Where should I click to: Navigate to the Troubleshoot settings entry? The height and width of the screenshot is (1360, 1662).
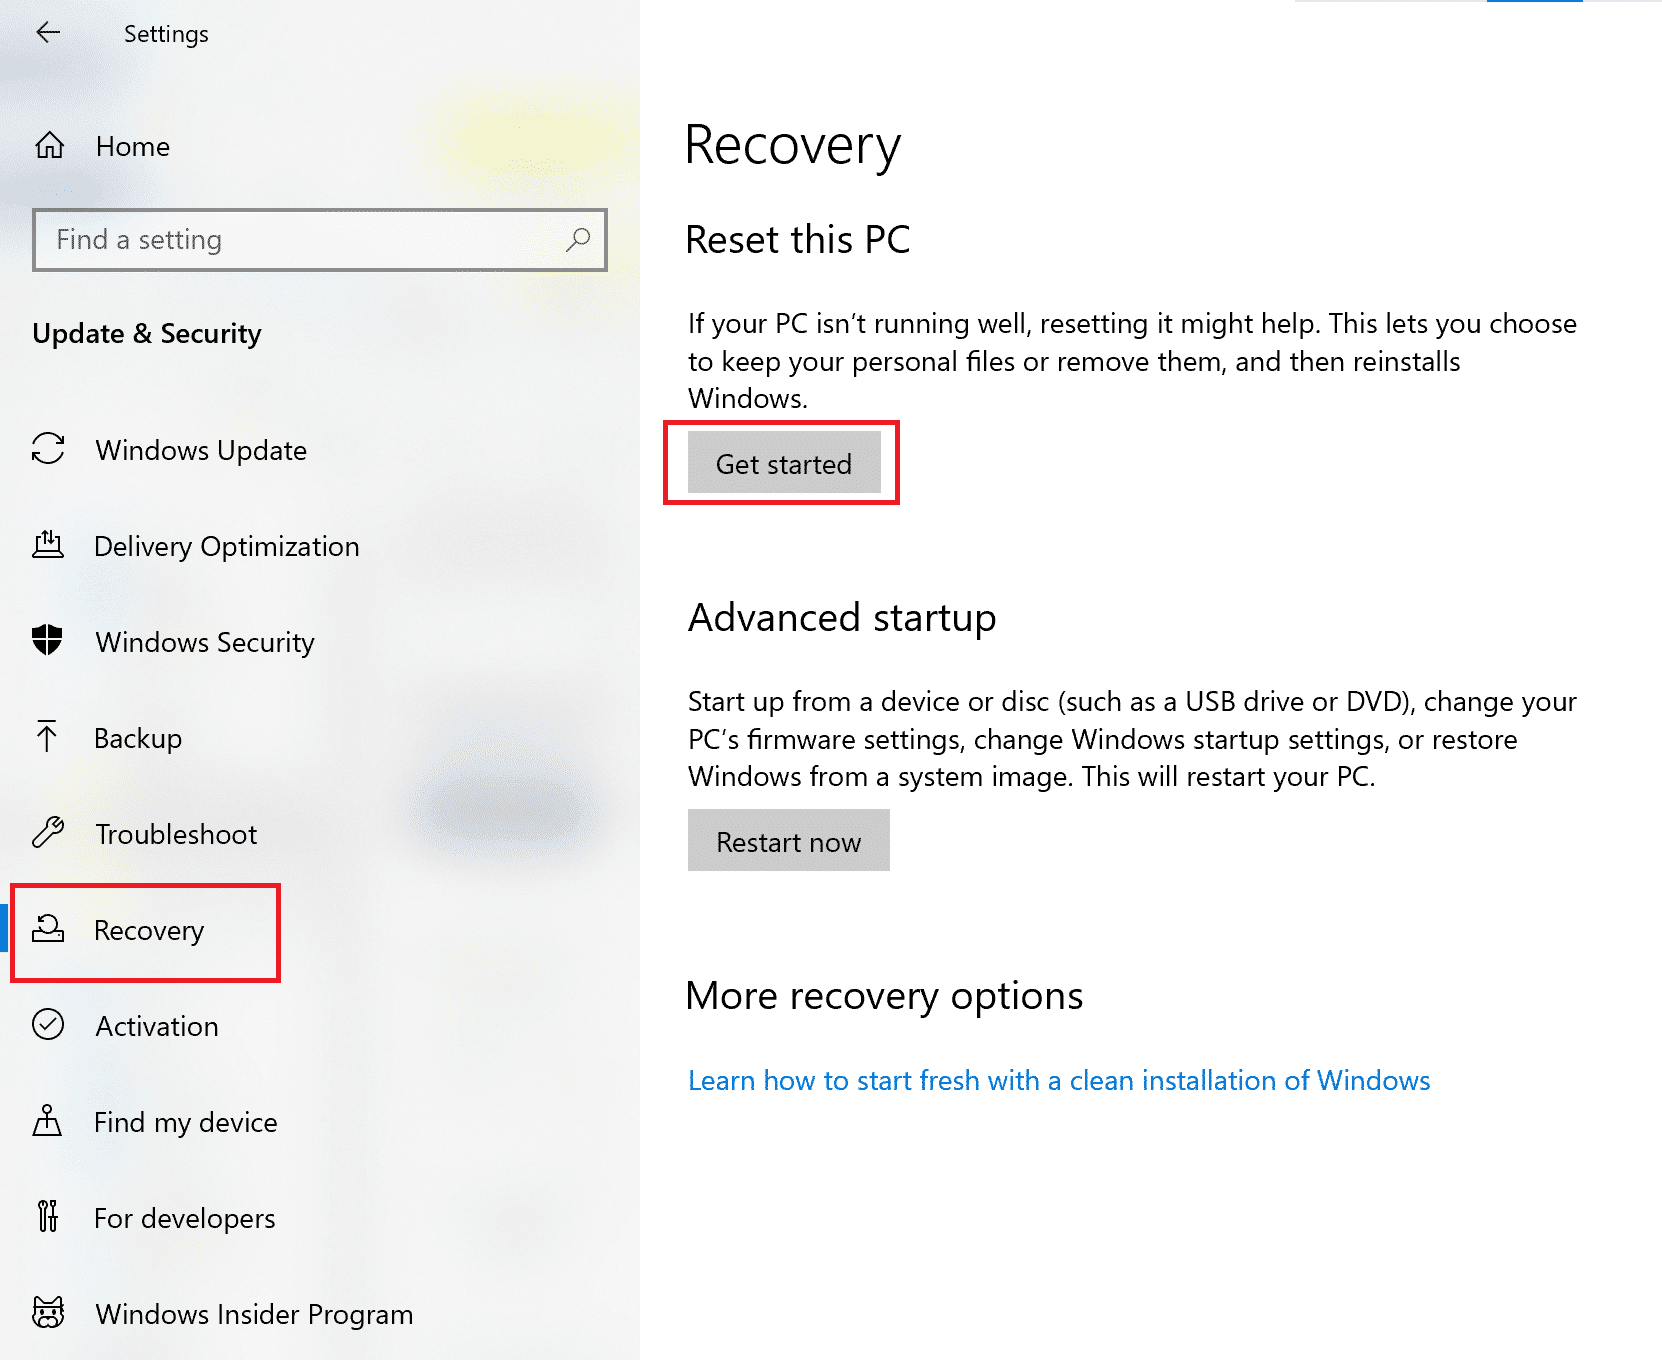(x=176, y=834)
